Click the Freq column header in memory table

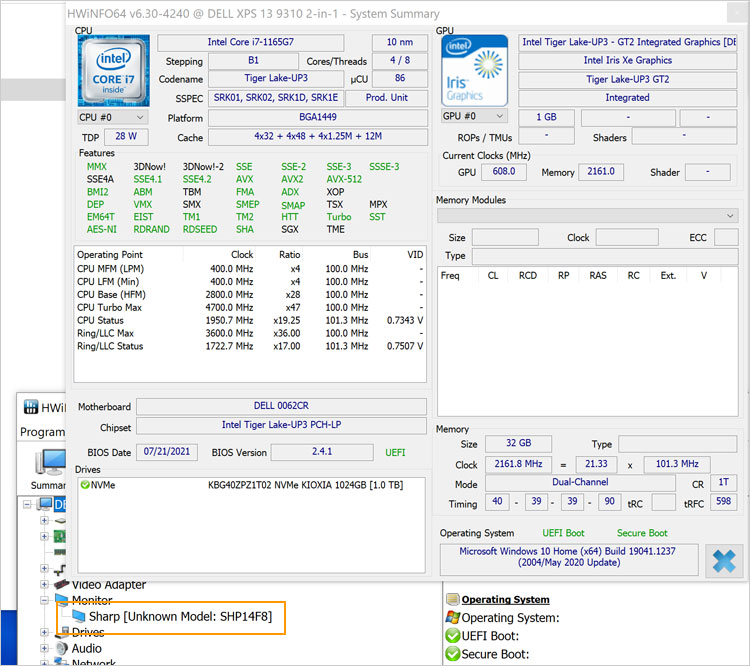pyautogui.click(x=450, y=276)
